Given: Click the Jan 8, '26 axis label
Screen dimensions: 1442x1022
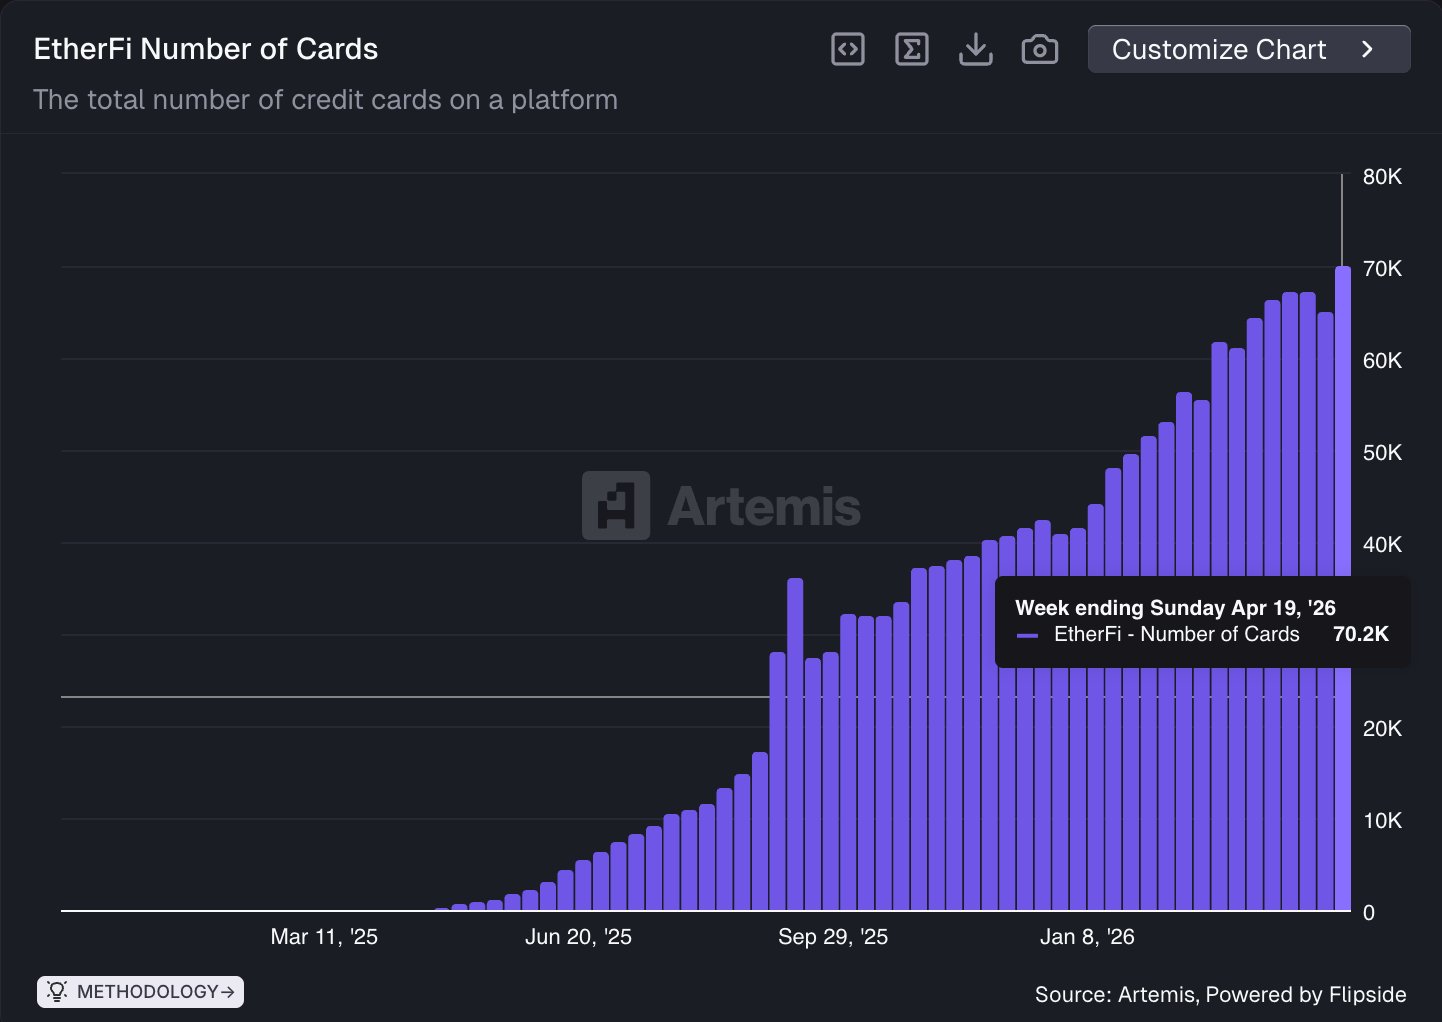Looking at the screenshot, I should pos(1087,937).
